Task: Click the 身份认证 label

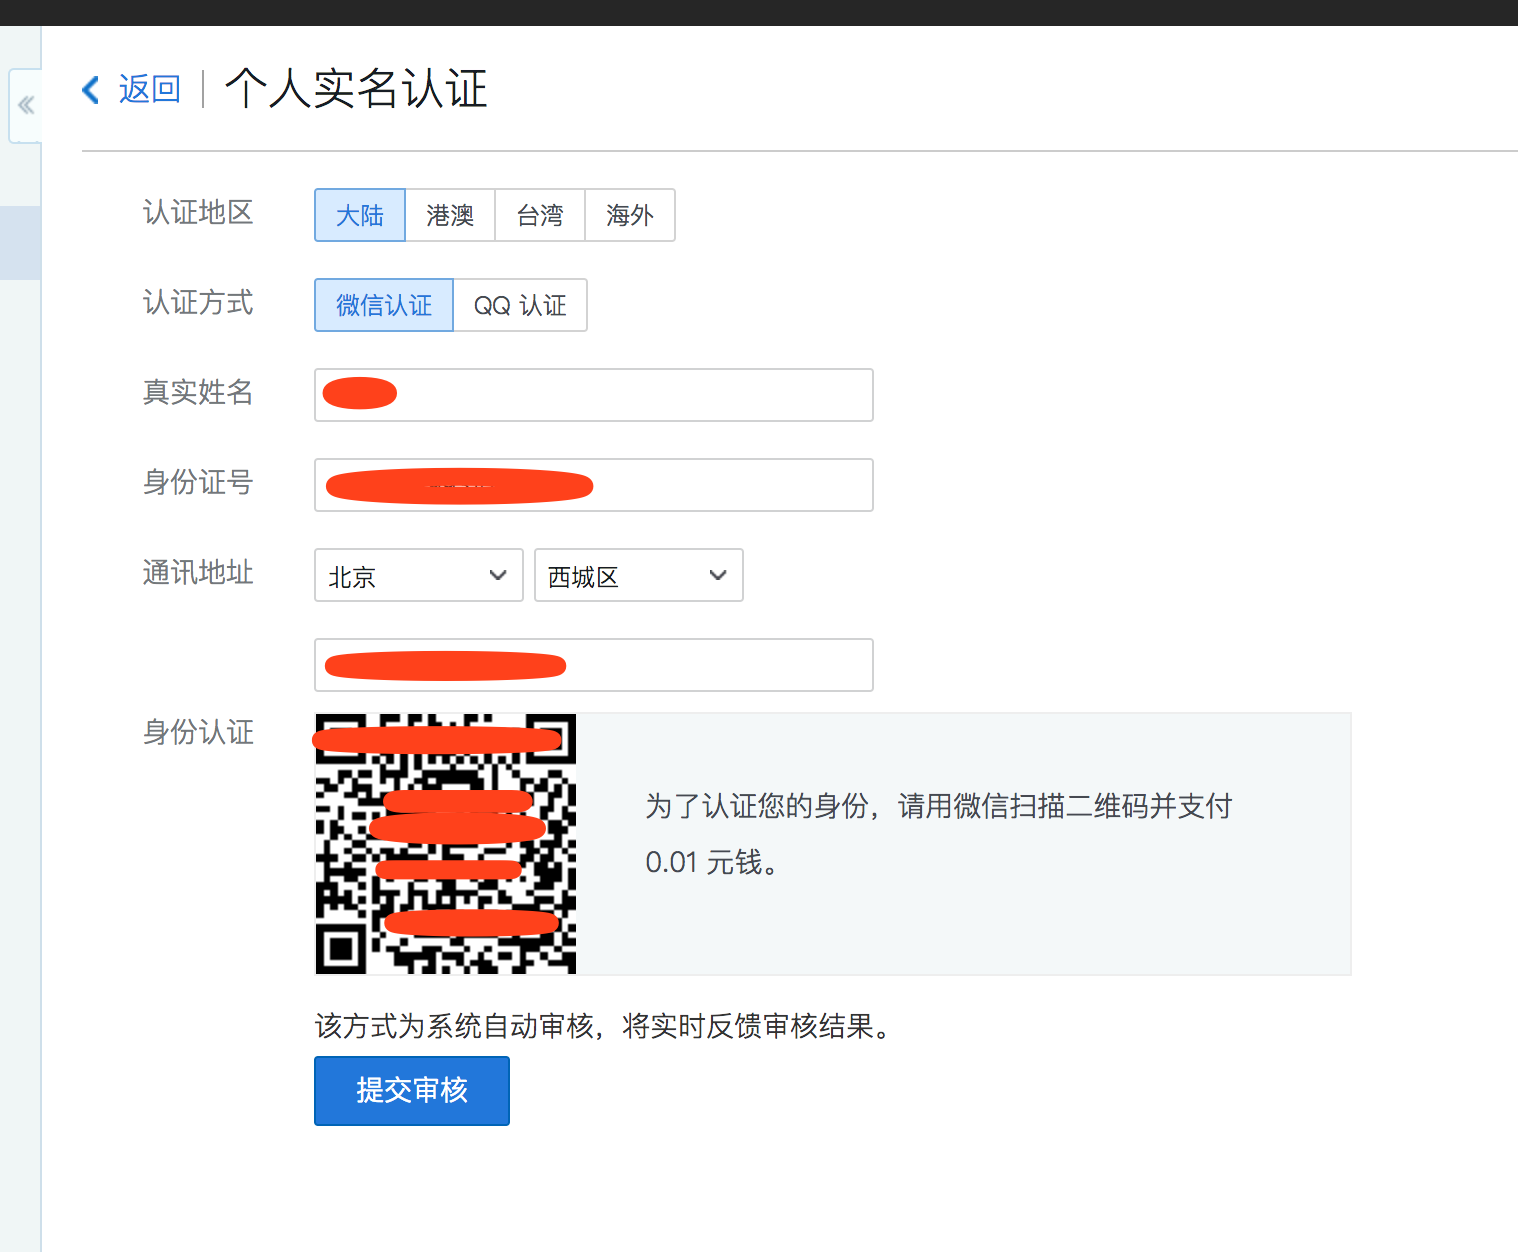Action: [198, 732]
